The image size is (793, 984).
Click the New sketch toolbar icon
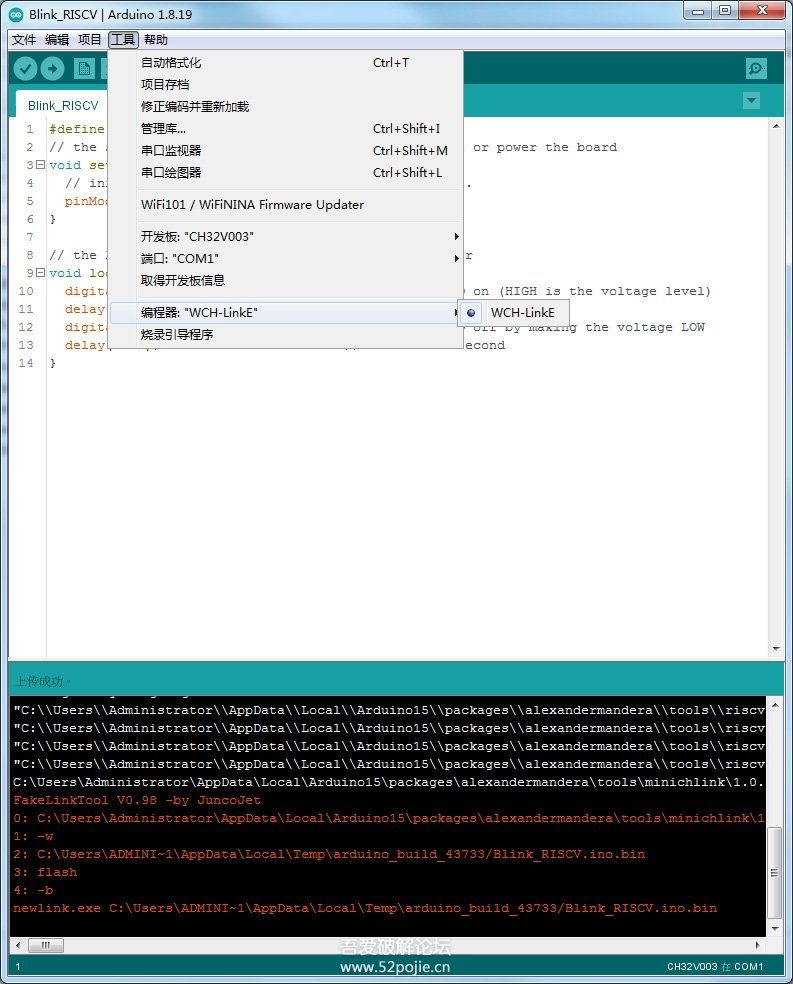tap(83, 68)
